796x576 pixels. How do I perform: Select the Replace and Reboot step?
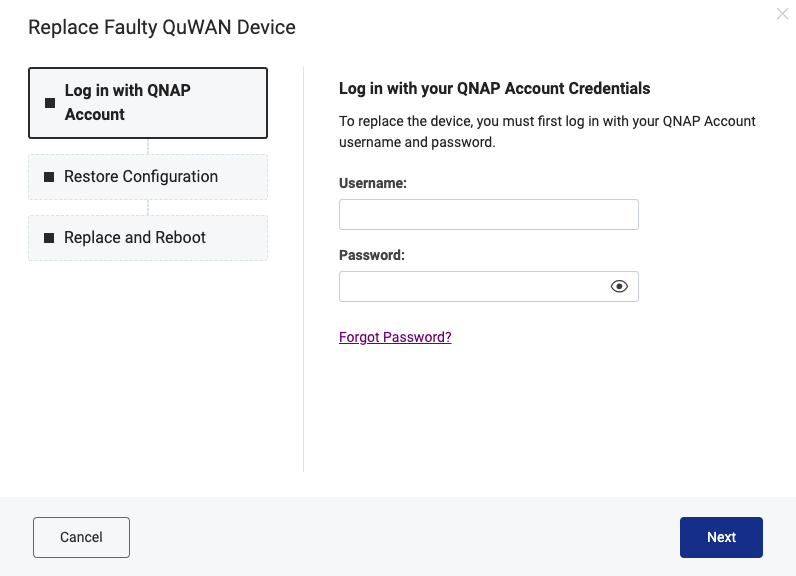[x=148, y=238]
